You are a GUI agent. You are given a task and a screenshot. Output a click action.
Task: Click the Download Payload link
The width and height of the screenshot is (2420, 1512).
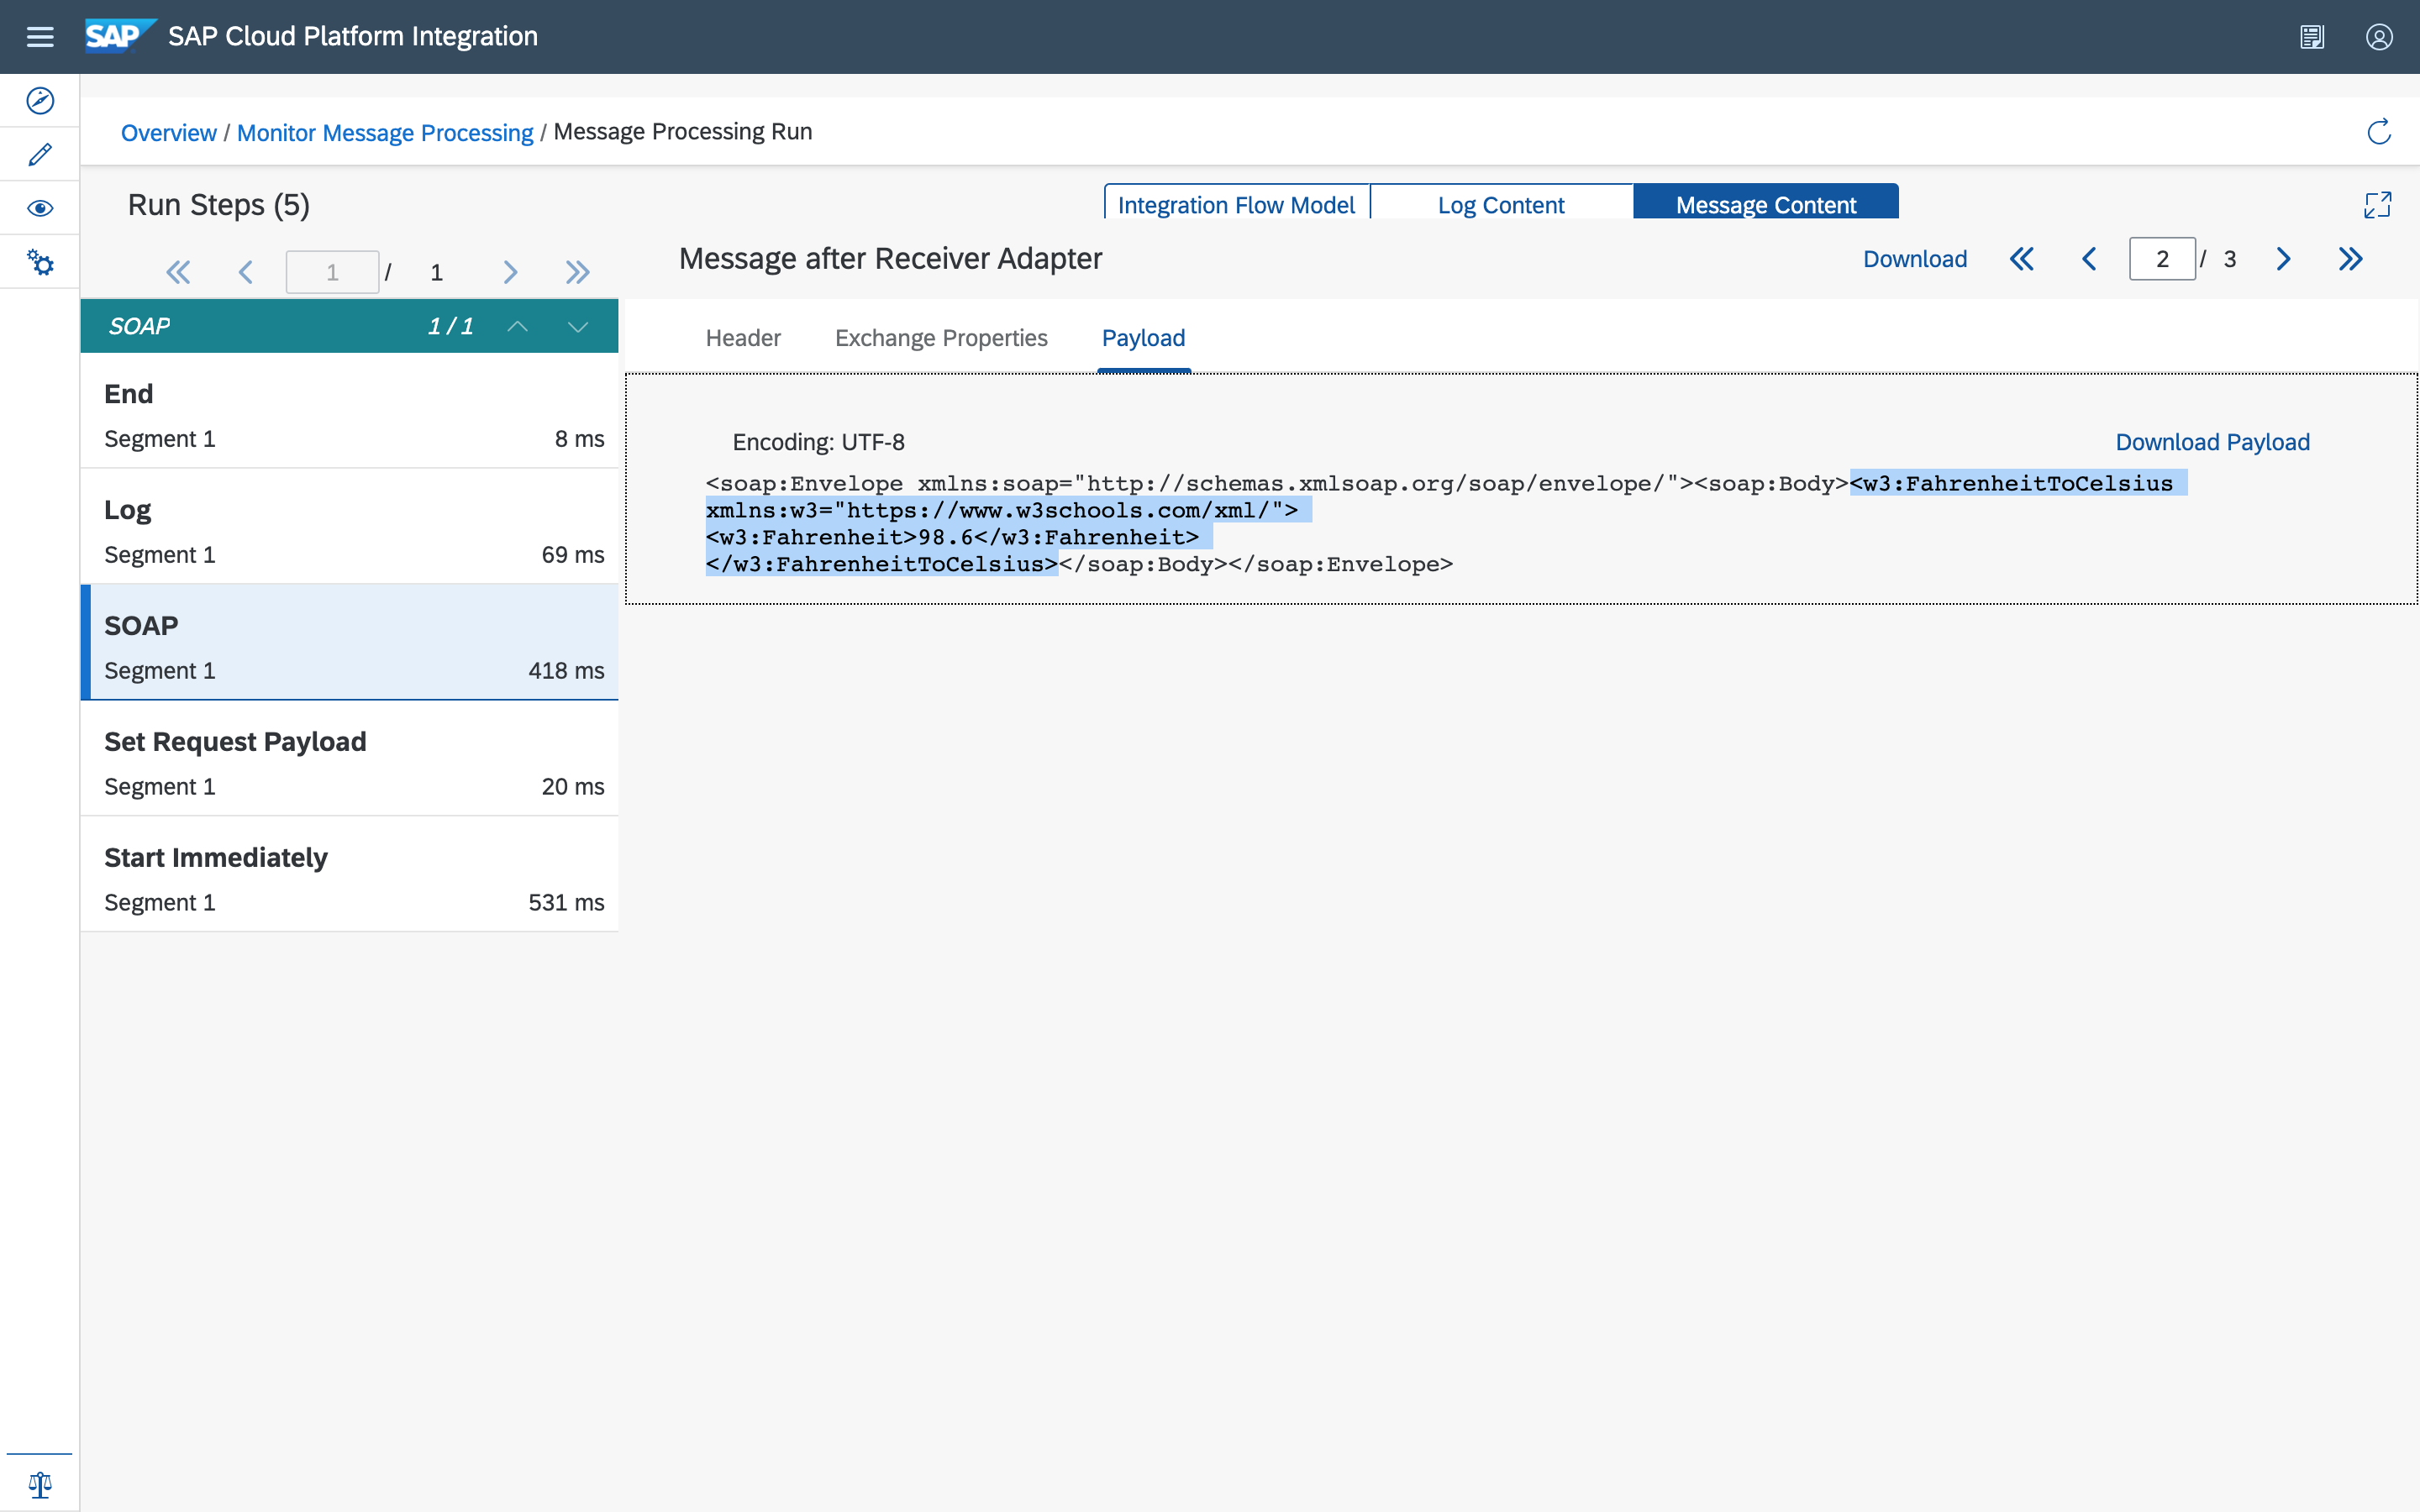coord(2213,441)
